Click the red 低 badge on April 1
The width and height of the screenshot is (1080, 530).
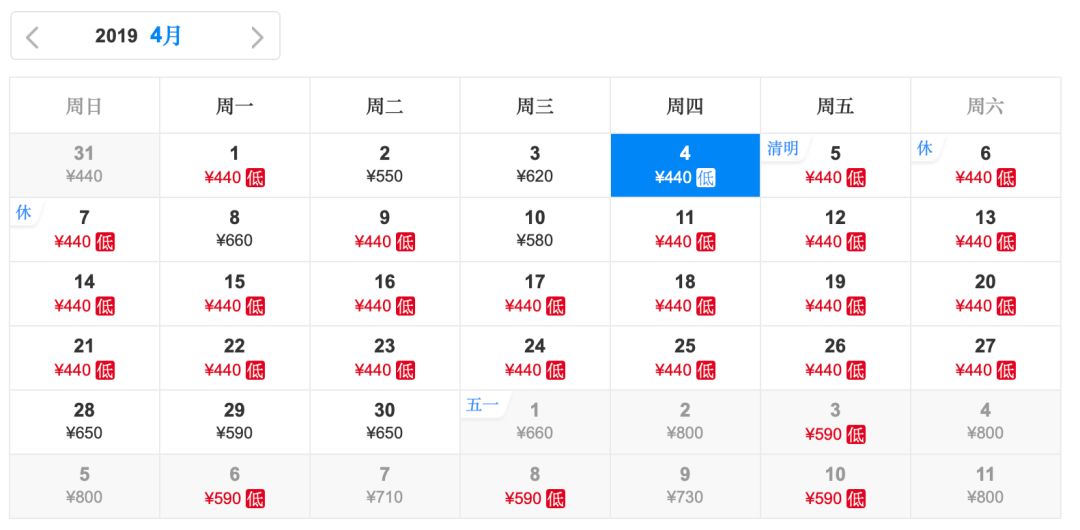coord(255,178)
